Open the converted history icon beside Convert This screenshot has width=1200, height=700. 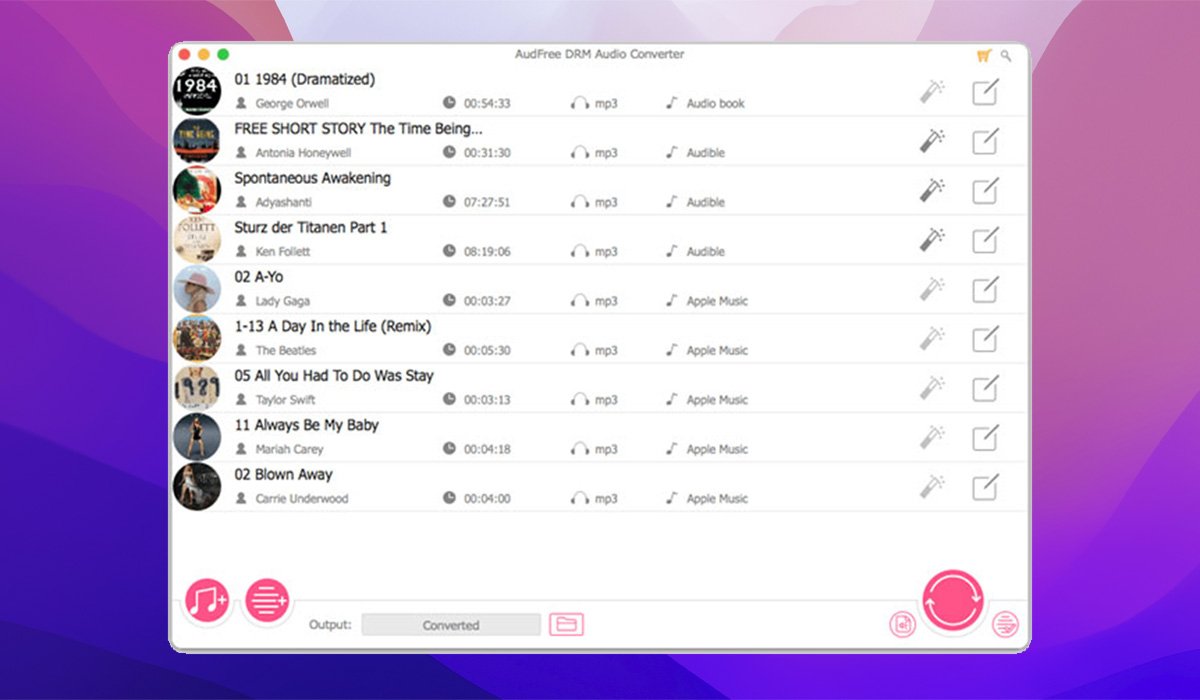tap(902, 625)
